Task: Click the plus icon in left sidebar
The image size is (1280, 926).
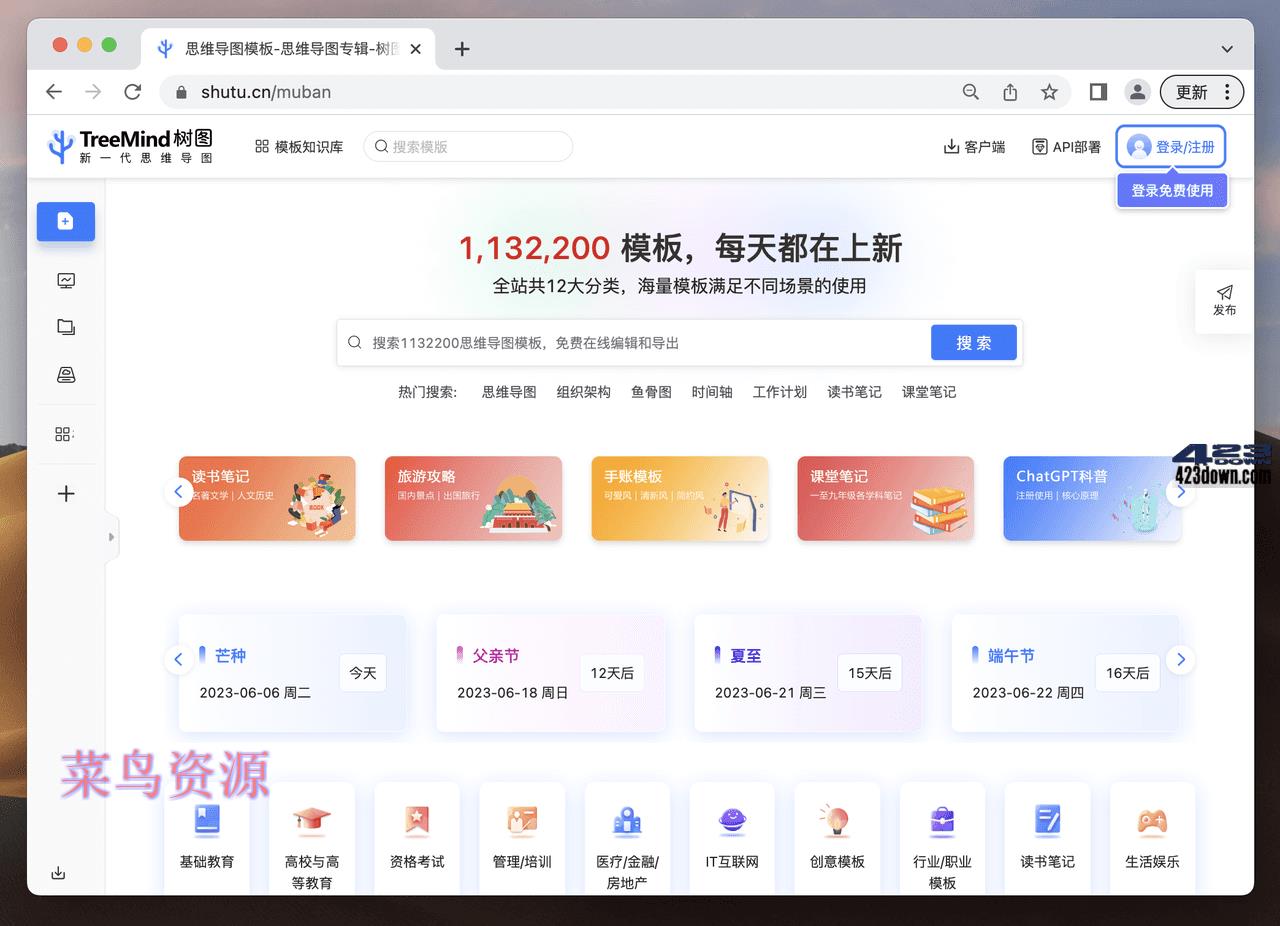Action: [x=66, y=493]
